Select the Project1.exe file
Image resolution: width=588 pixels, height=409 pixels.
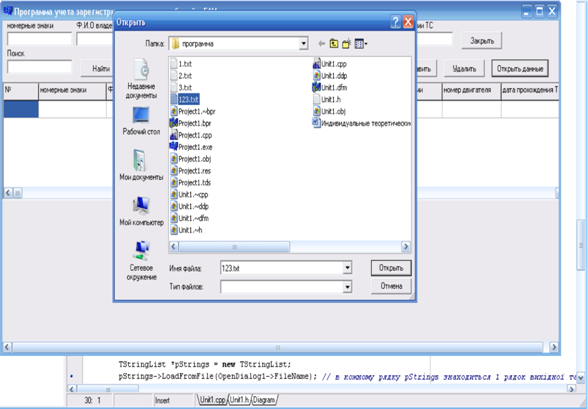click(x=191, y=147)
